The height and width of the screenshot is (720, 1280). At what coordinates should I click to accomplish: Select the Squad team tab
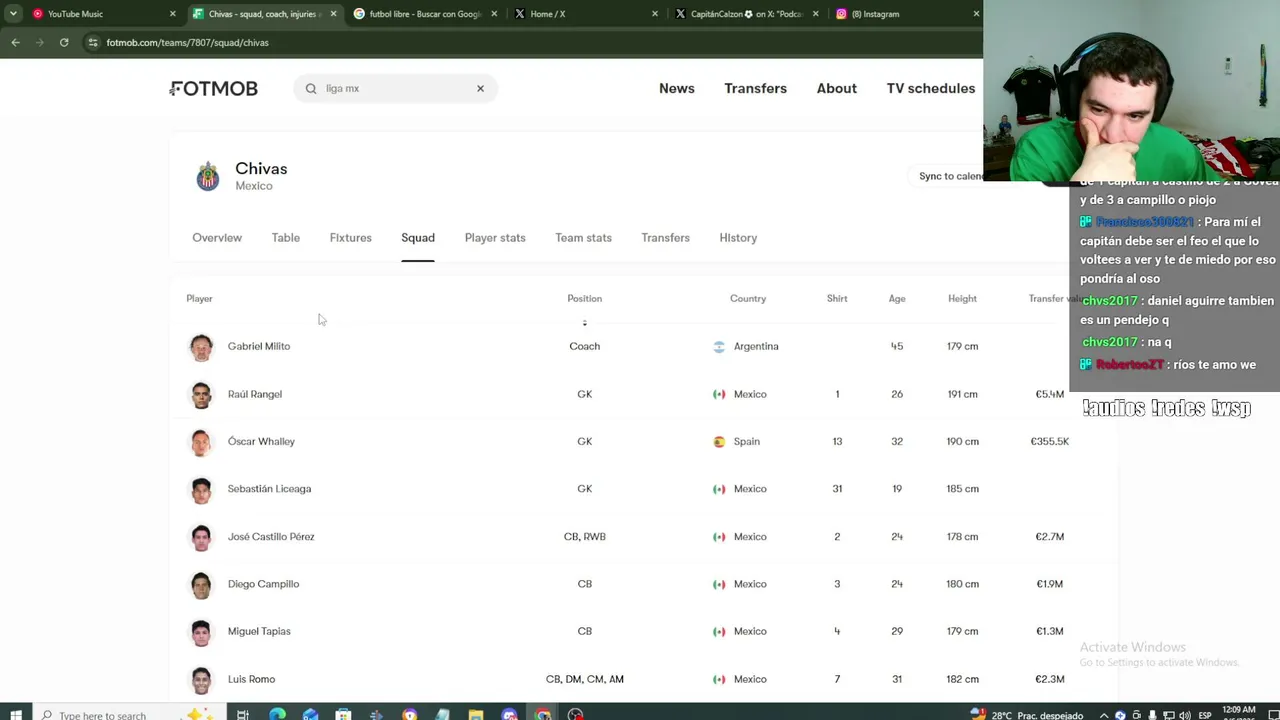[418, 238]
